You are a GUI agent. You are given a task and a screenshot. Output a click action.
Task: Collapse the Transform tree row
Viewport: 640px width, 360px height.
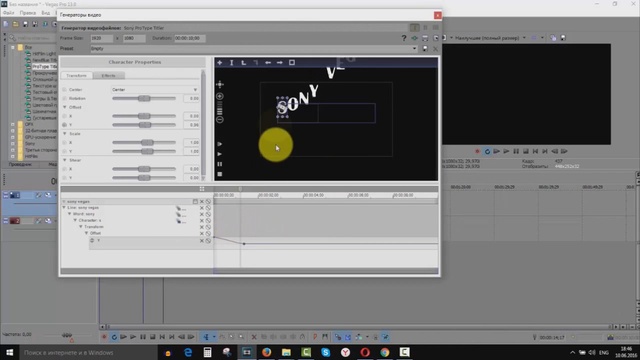click(x=81, y=227)
